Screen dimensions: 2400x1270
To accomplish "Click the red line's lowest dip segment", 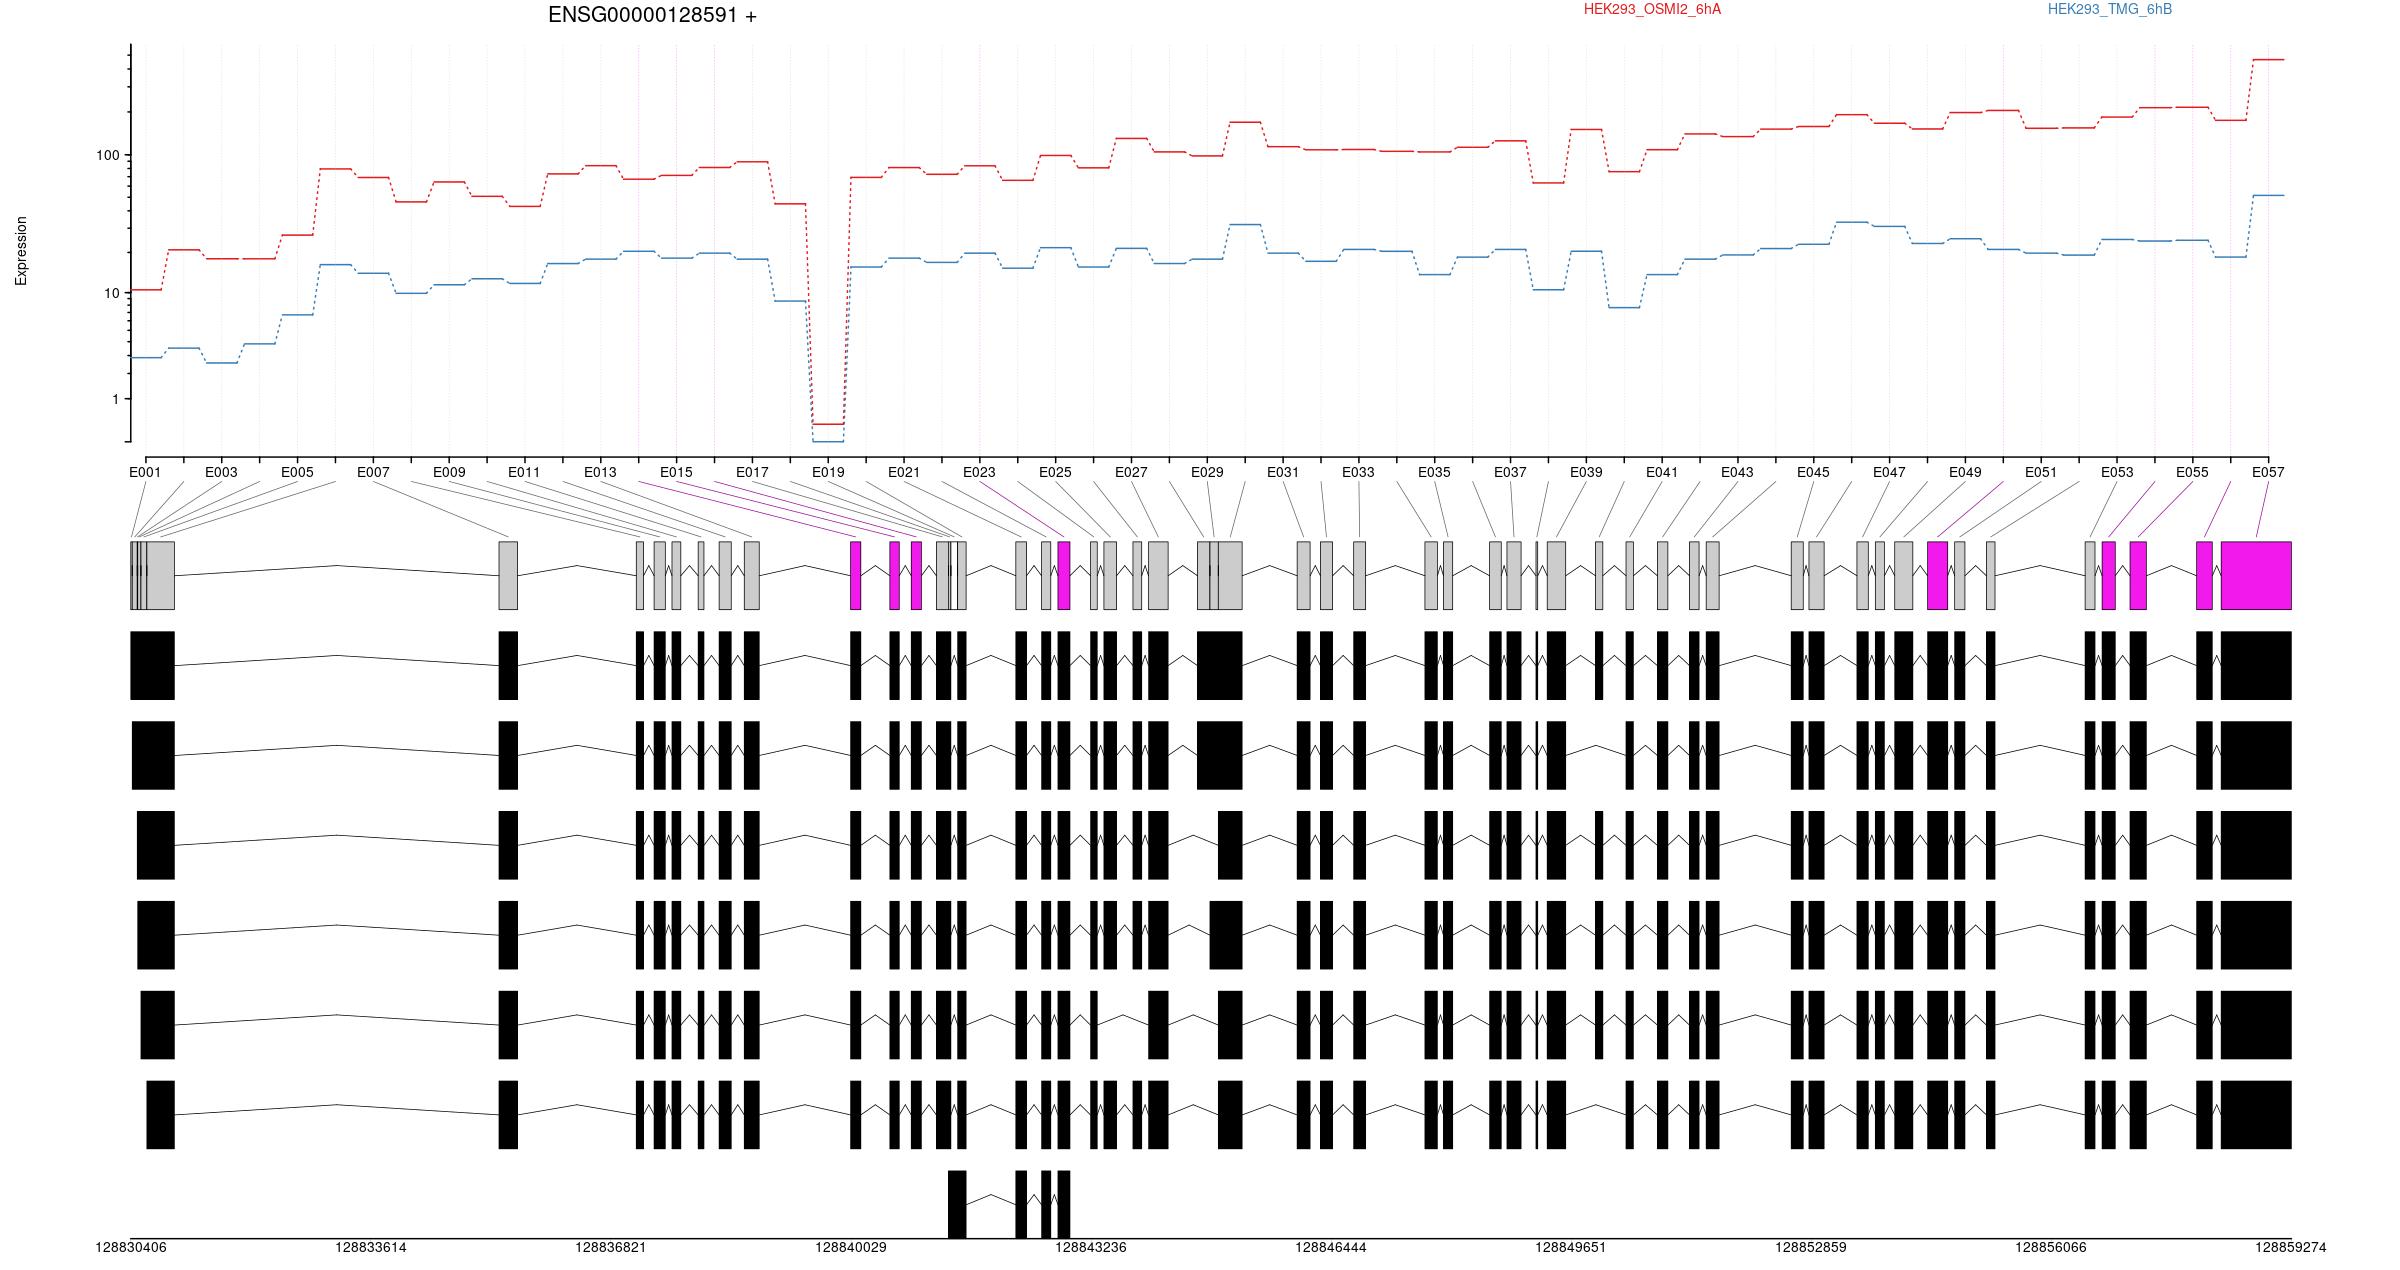I will click(828, 424).
